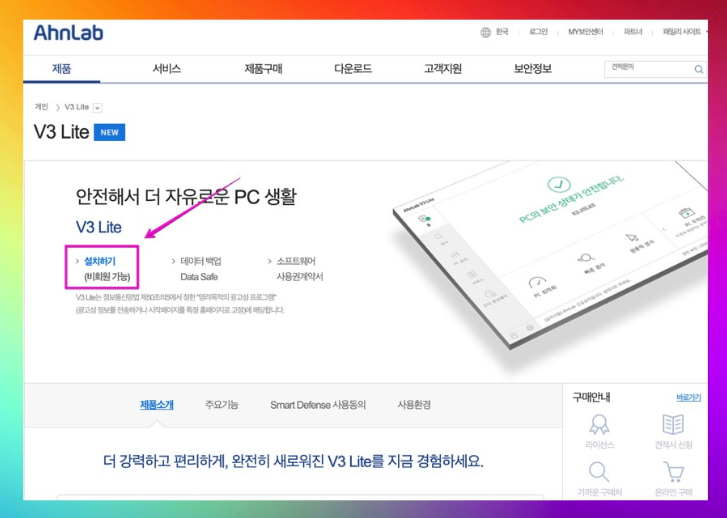
Task: Open the 패밀리 사이트 dropdown
Action: [x=685, y=32]
